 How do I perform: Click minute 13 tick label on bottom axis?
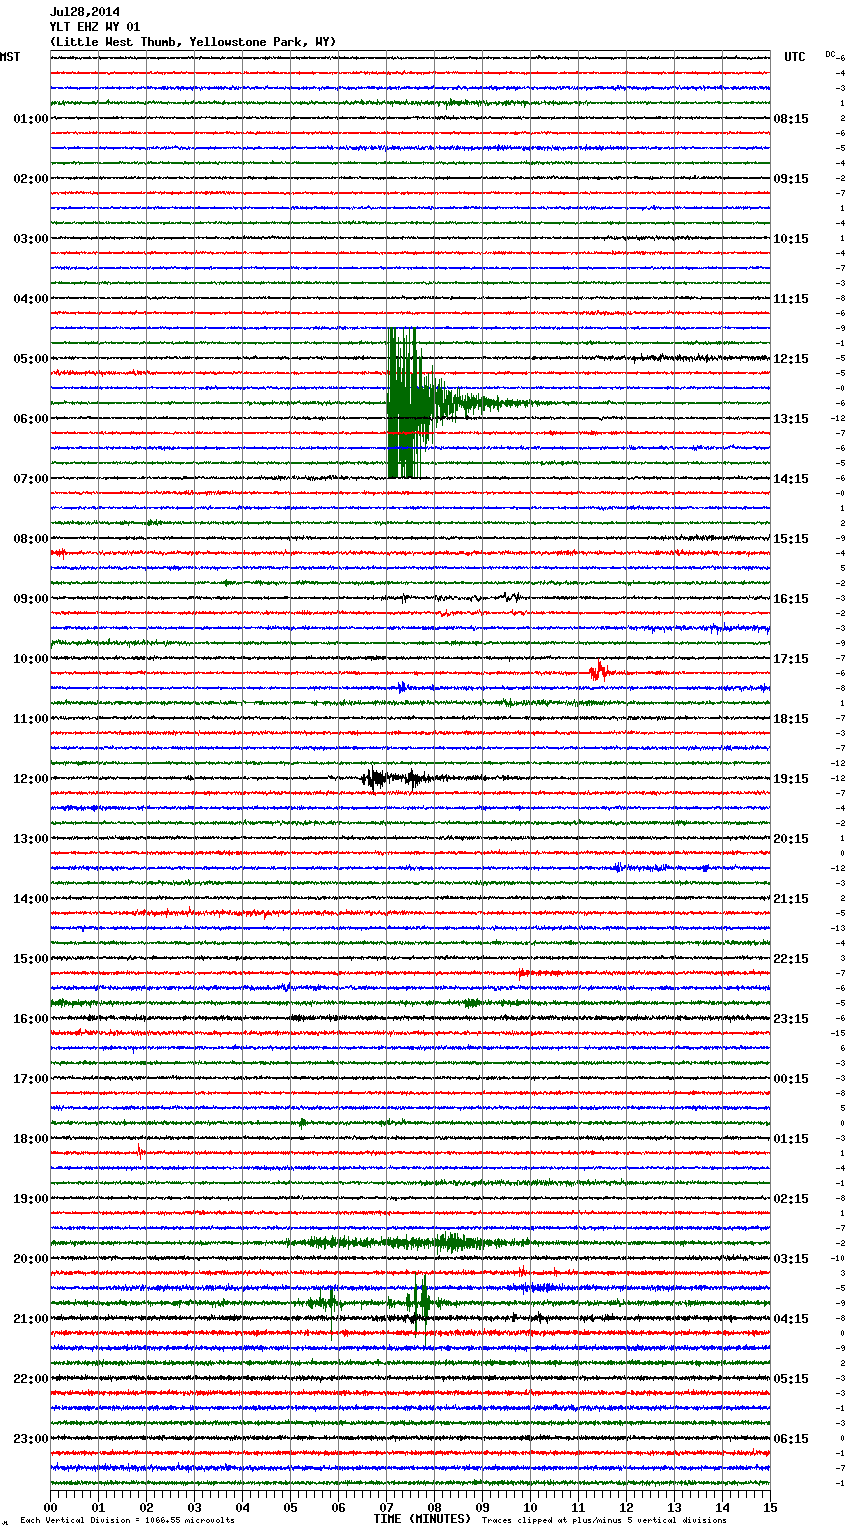point(674,1507)
